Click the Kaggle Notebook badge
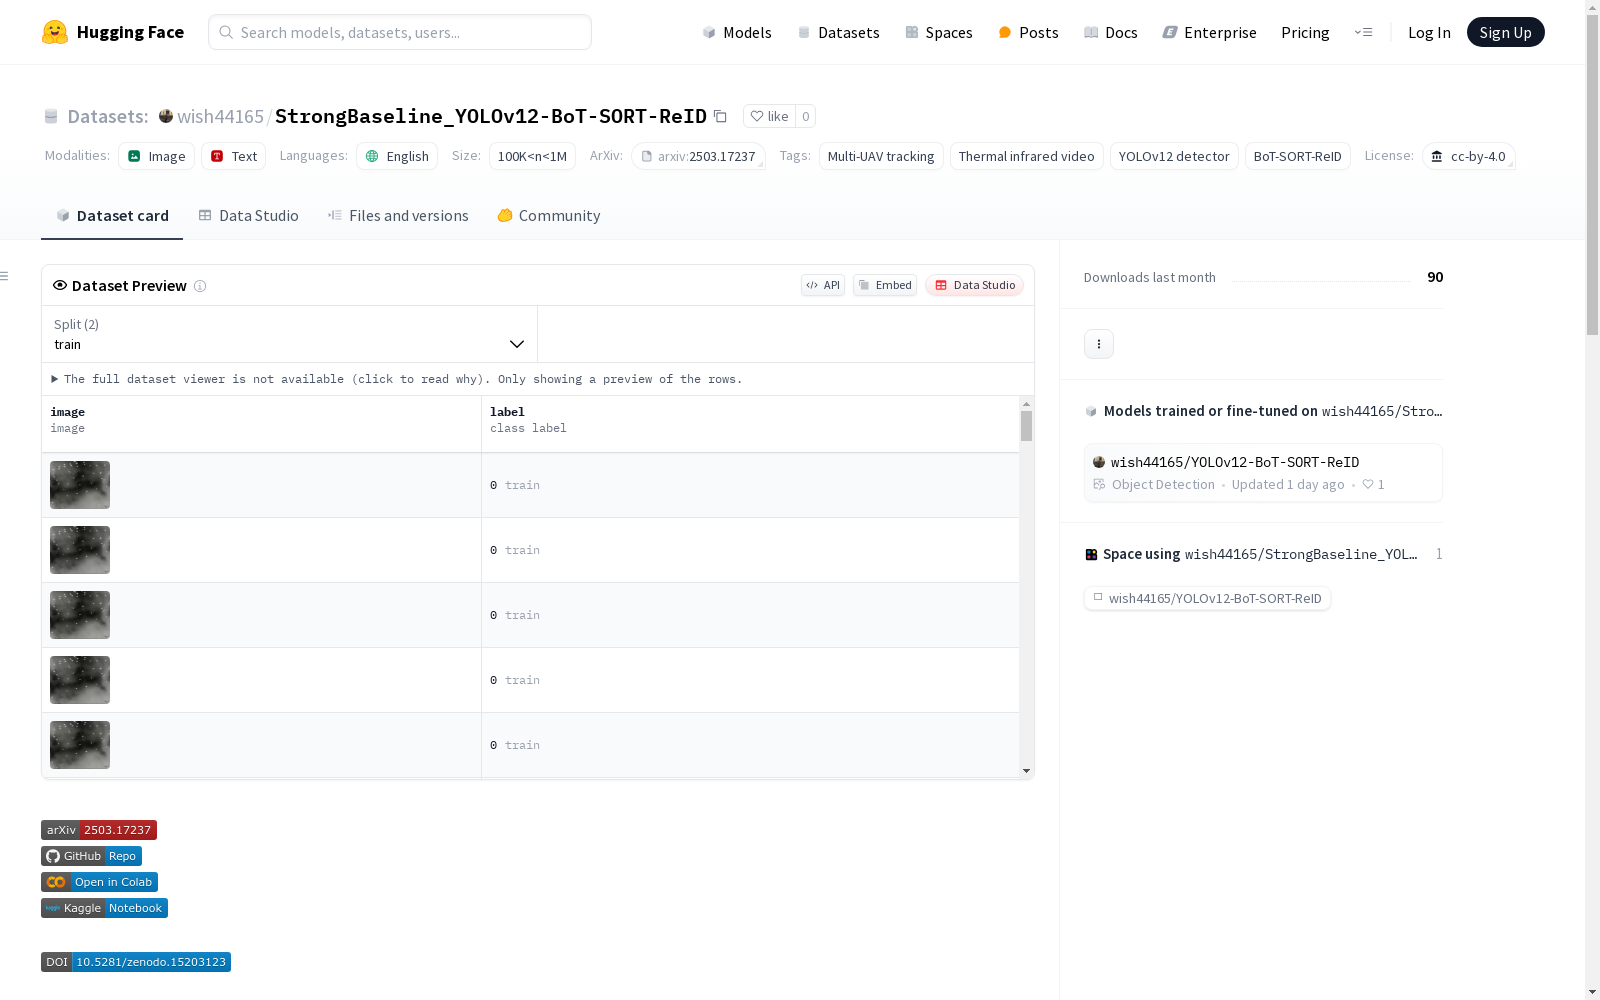 [104, 908]
